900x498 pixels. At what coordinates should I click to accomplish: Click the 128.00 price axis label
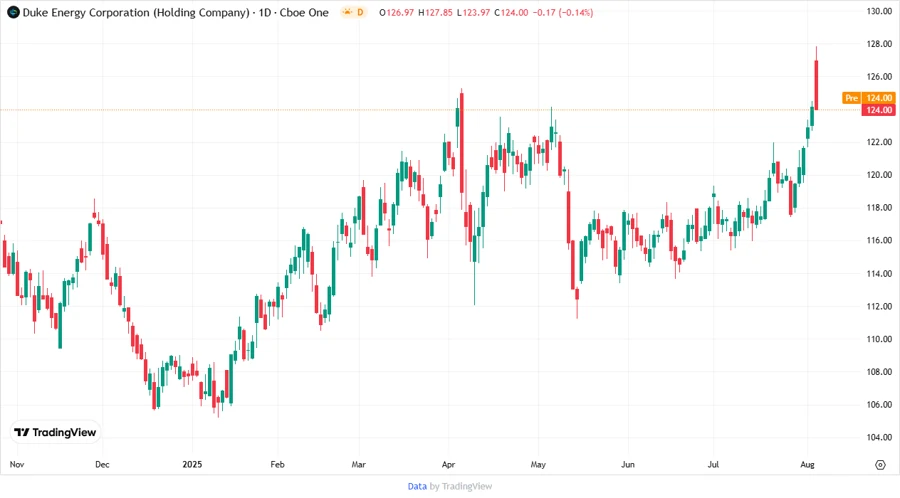(x=879, y=44)
